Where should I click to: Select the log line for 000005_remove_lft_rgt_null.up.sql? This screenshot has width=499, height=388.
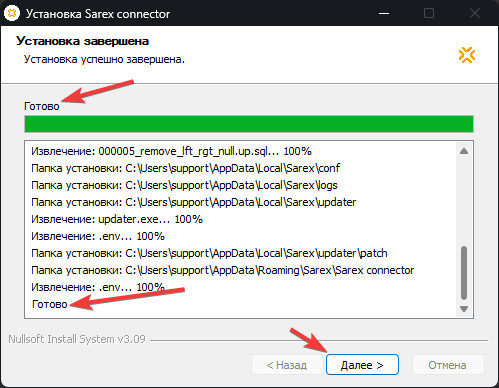click(172, 151)
